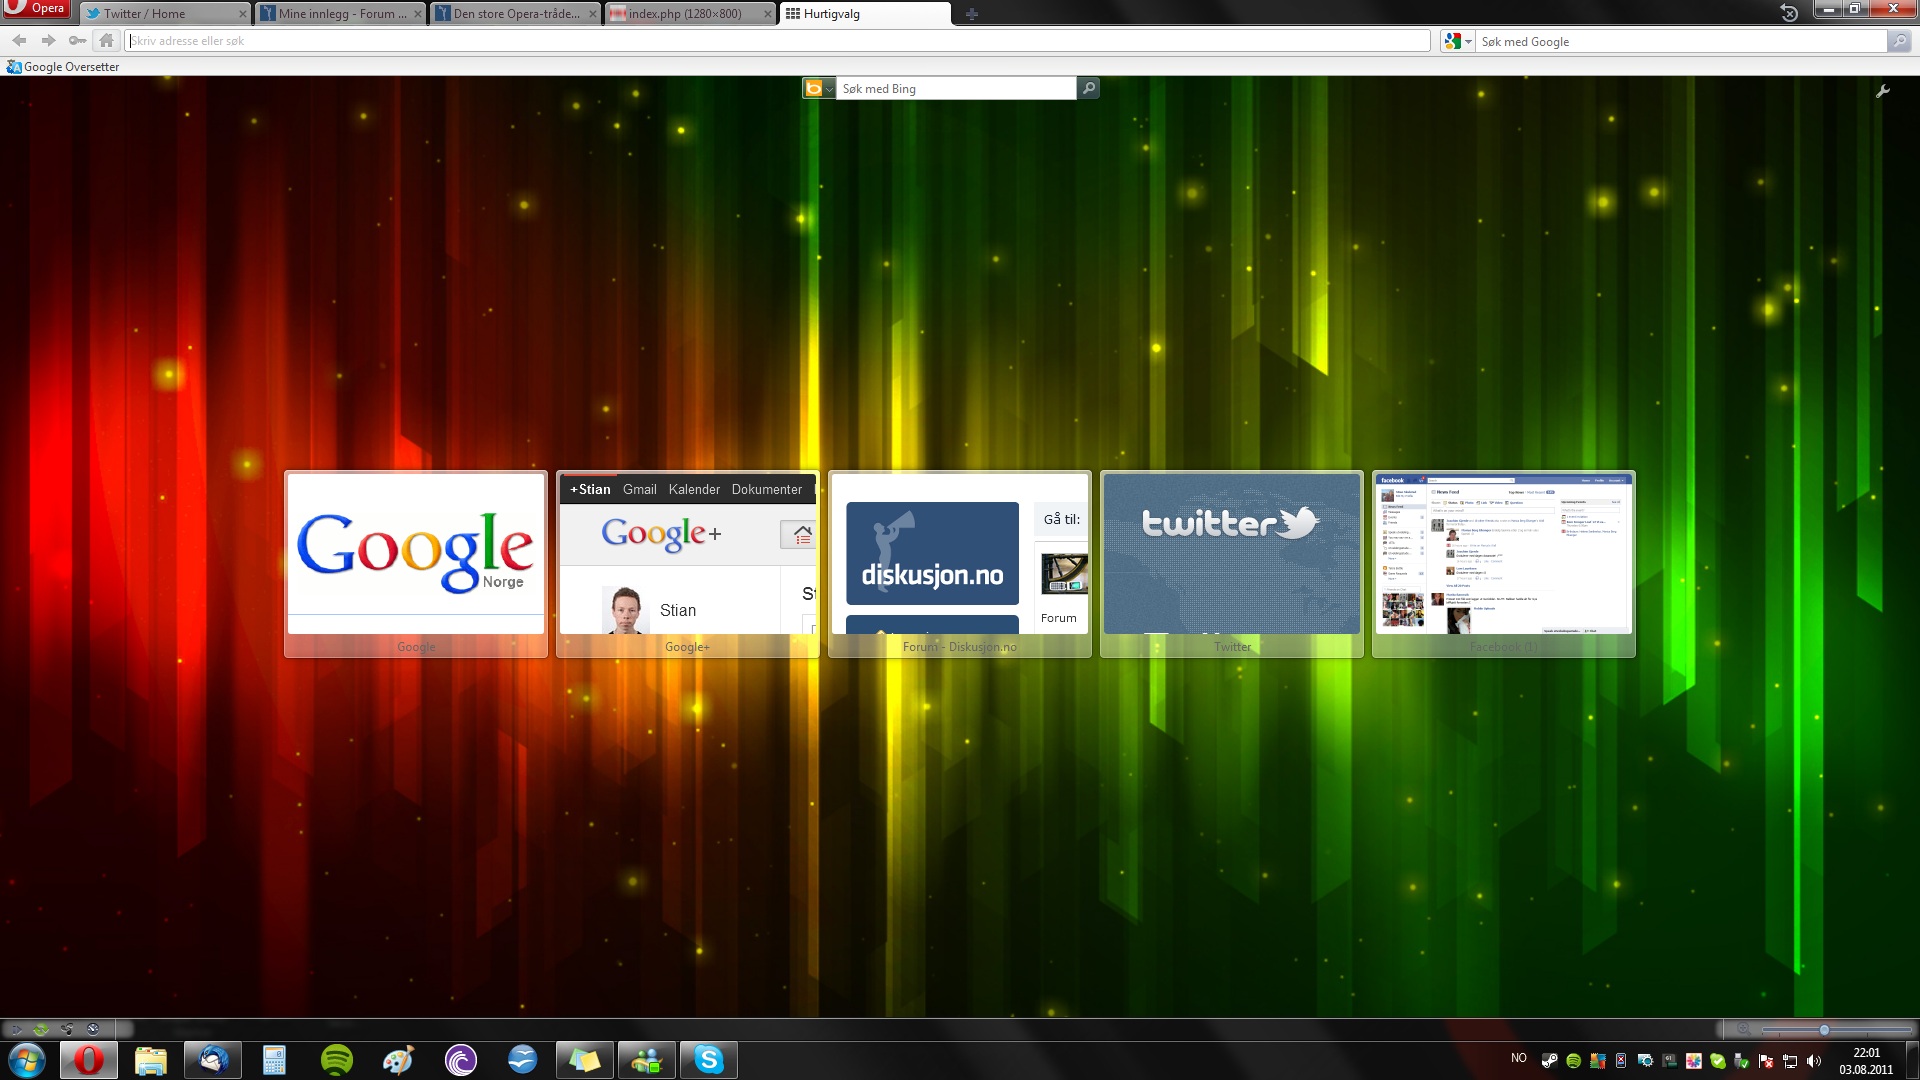
Task: Open the Forum - Diskusjon.no speed dial
Action: click(960, 564)
